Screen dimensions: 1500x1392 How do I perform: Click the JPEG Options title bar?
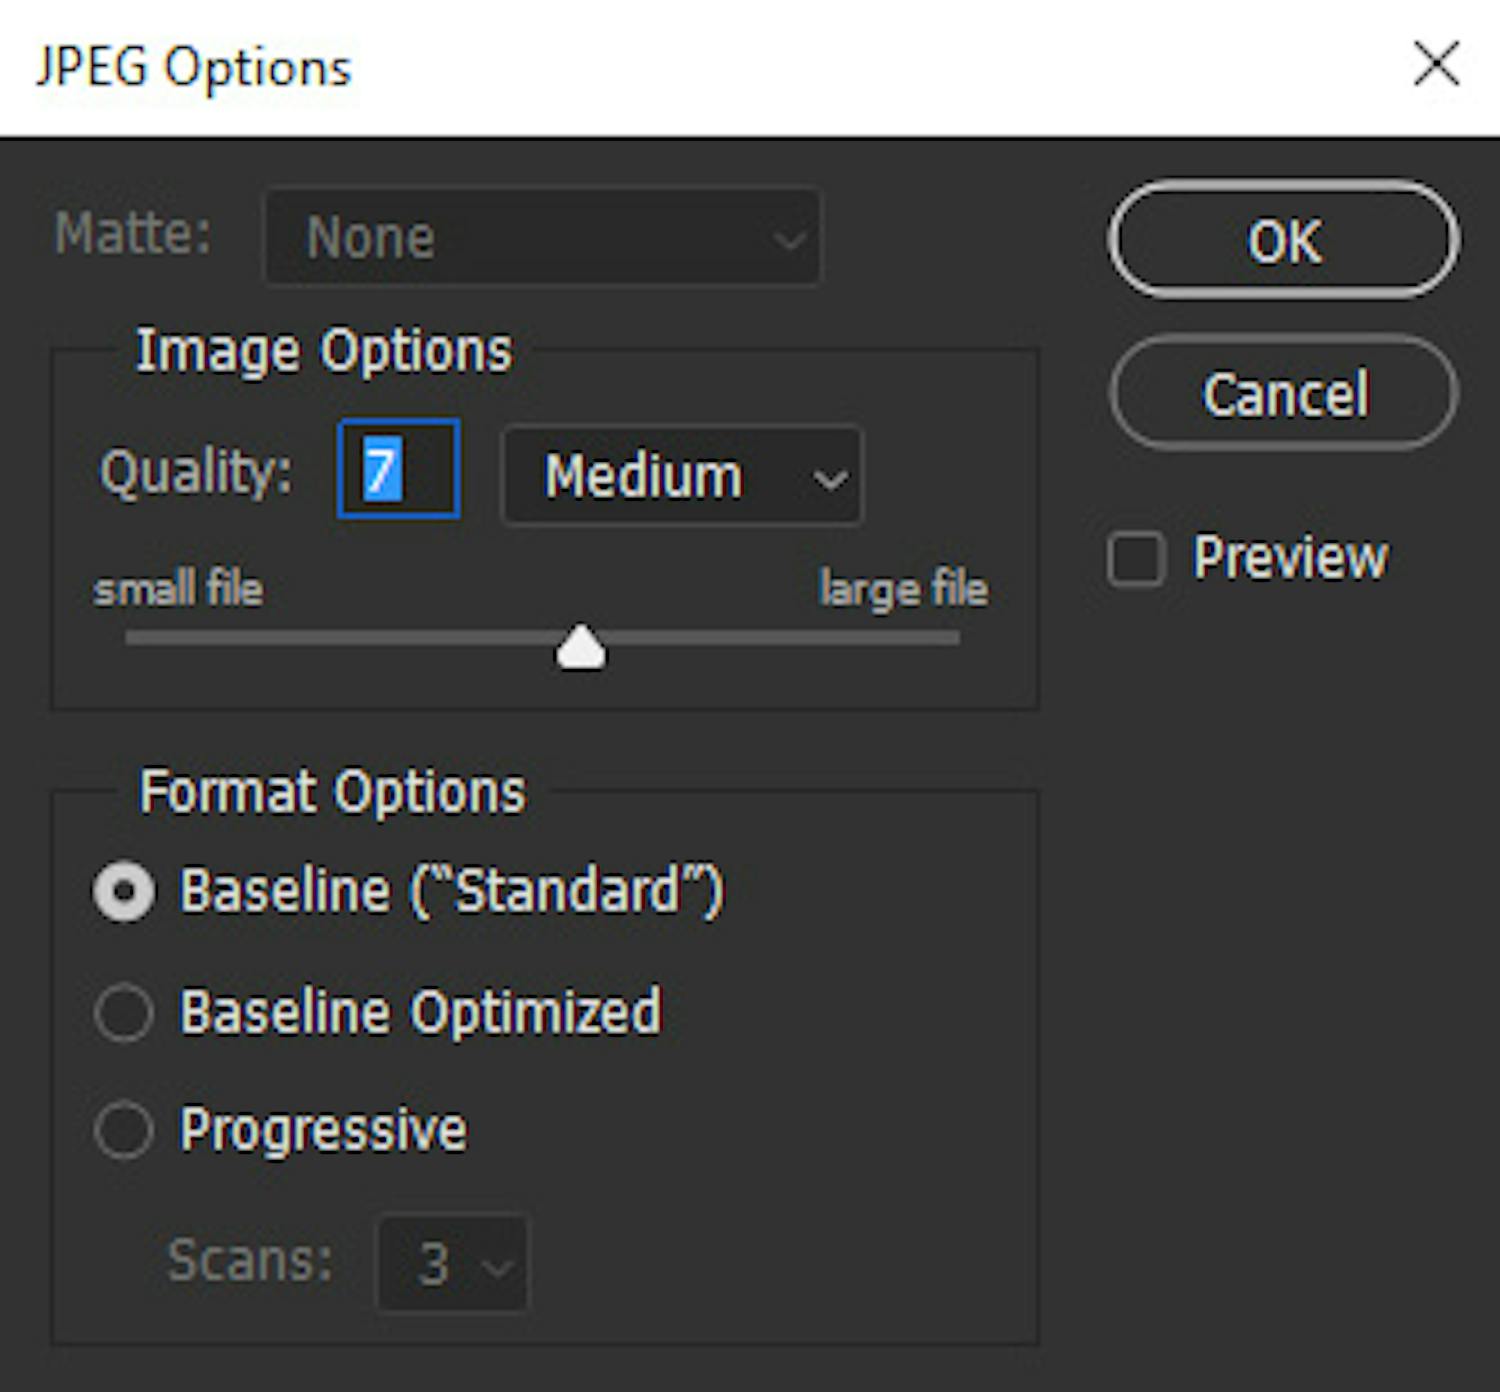pyautogui.click(x=194, y=68)
